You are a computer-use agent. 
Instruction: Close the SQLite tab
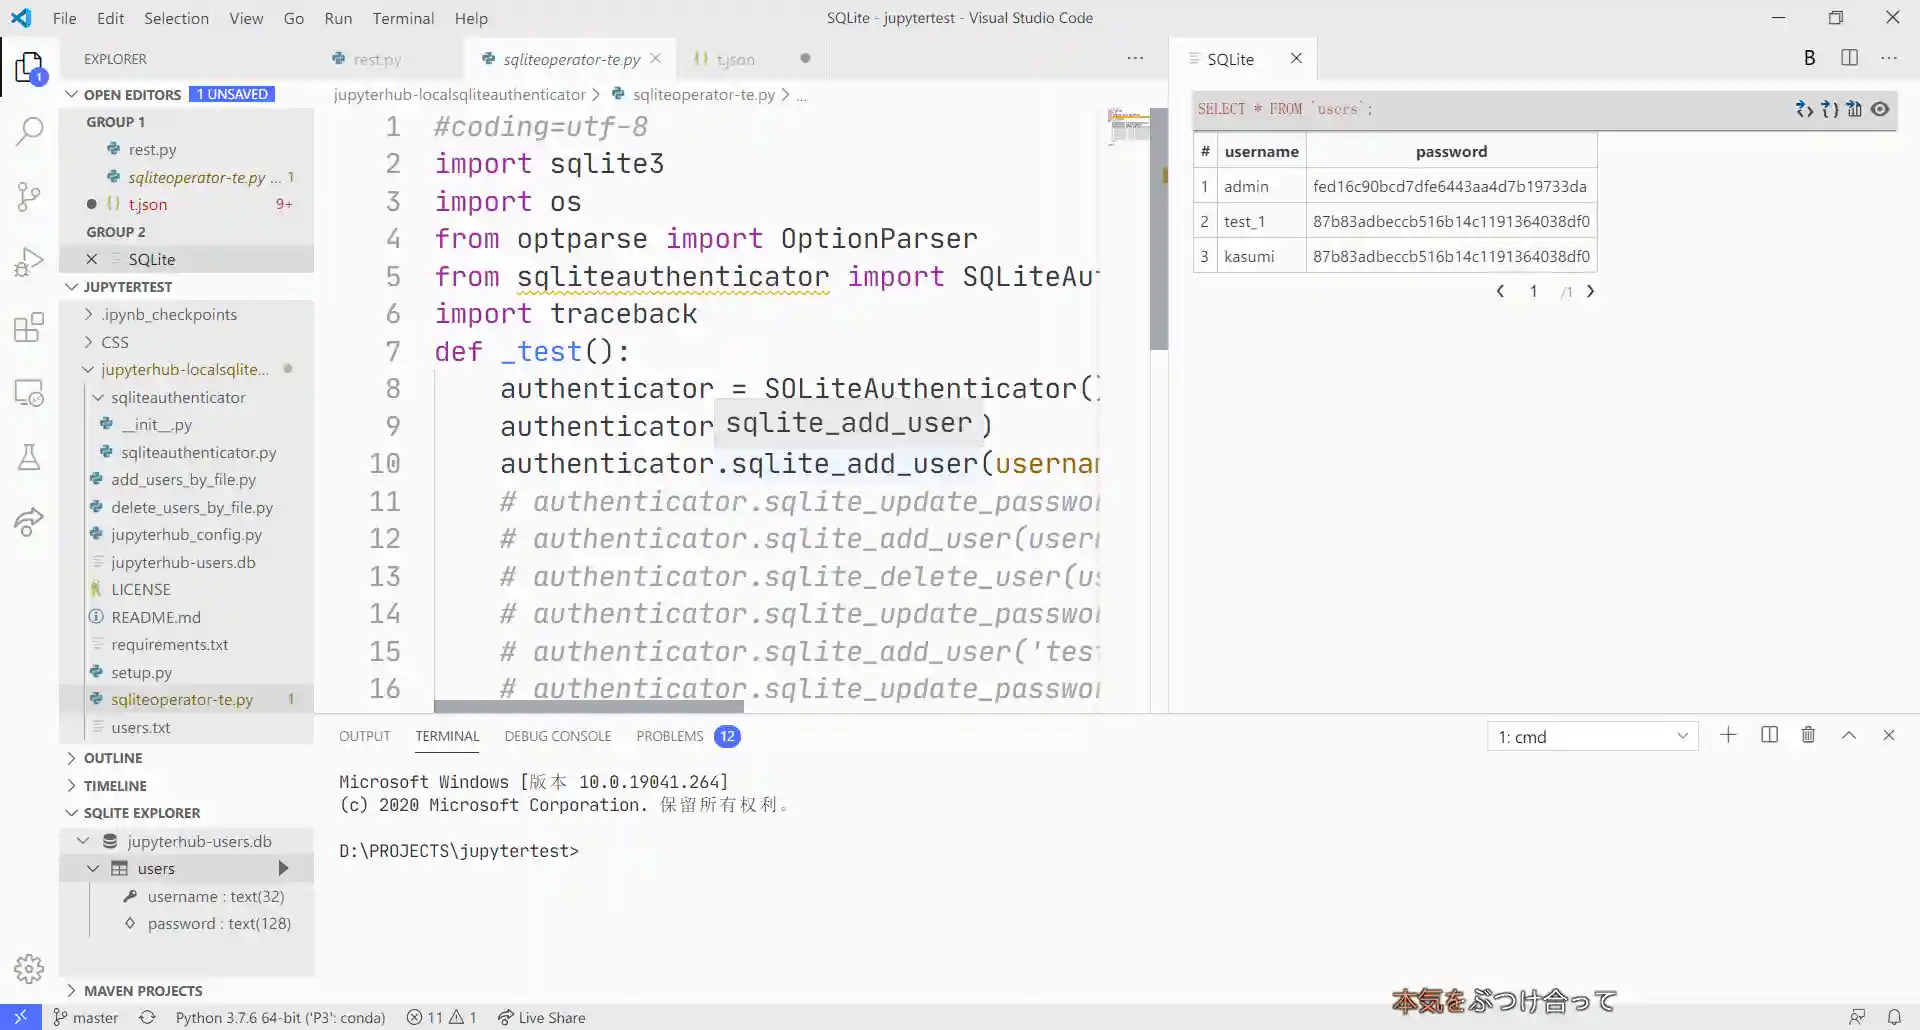pos(1296,58)
